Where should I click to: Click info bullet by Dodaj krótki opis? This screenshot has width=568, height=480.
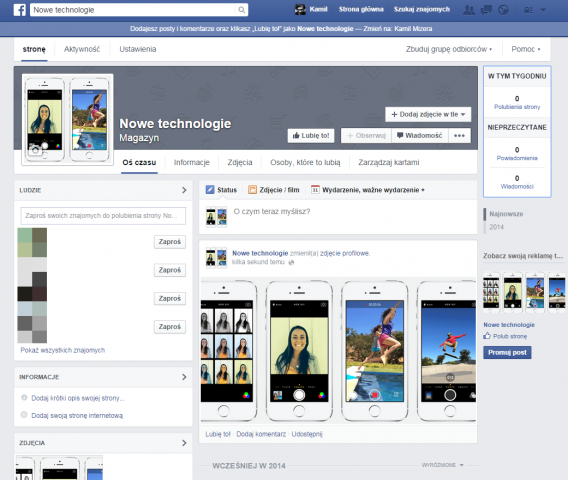24,397
